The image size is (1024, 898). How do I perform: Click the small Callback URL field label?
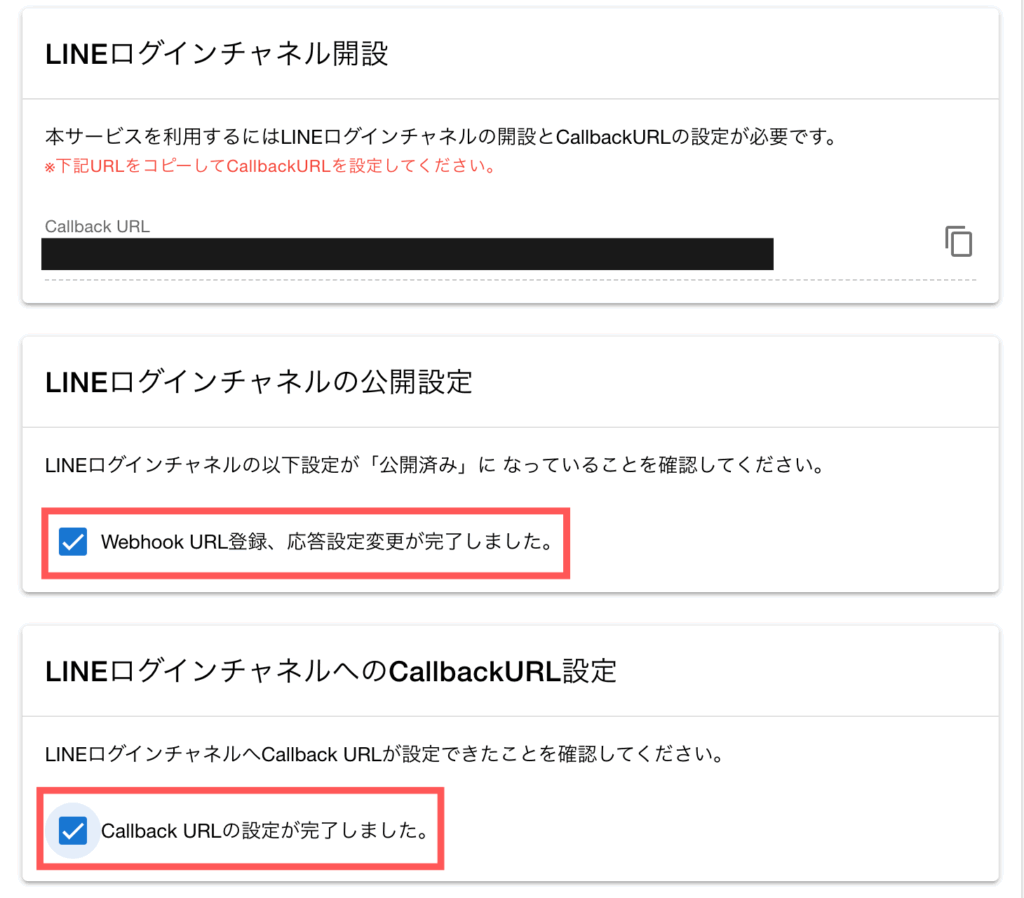click(97, 226)
